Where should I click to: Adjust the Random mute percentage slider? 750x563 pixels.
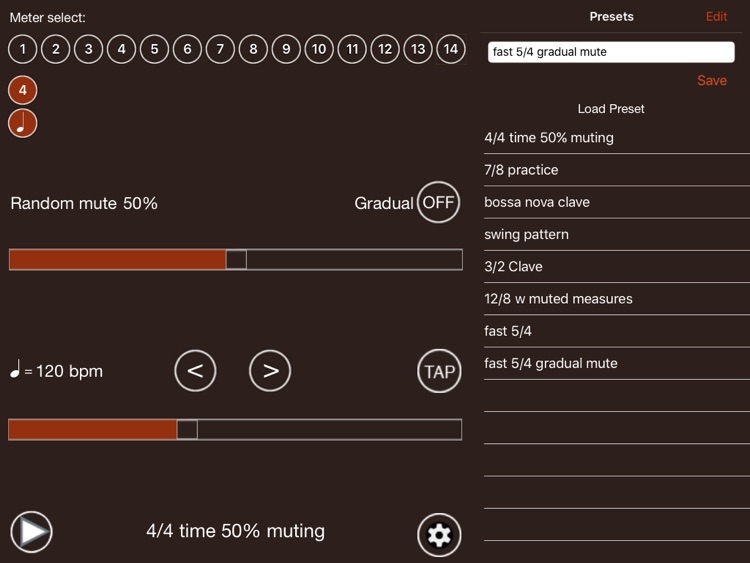click(x=236, y=260)
